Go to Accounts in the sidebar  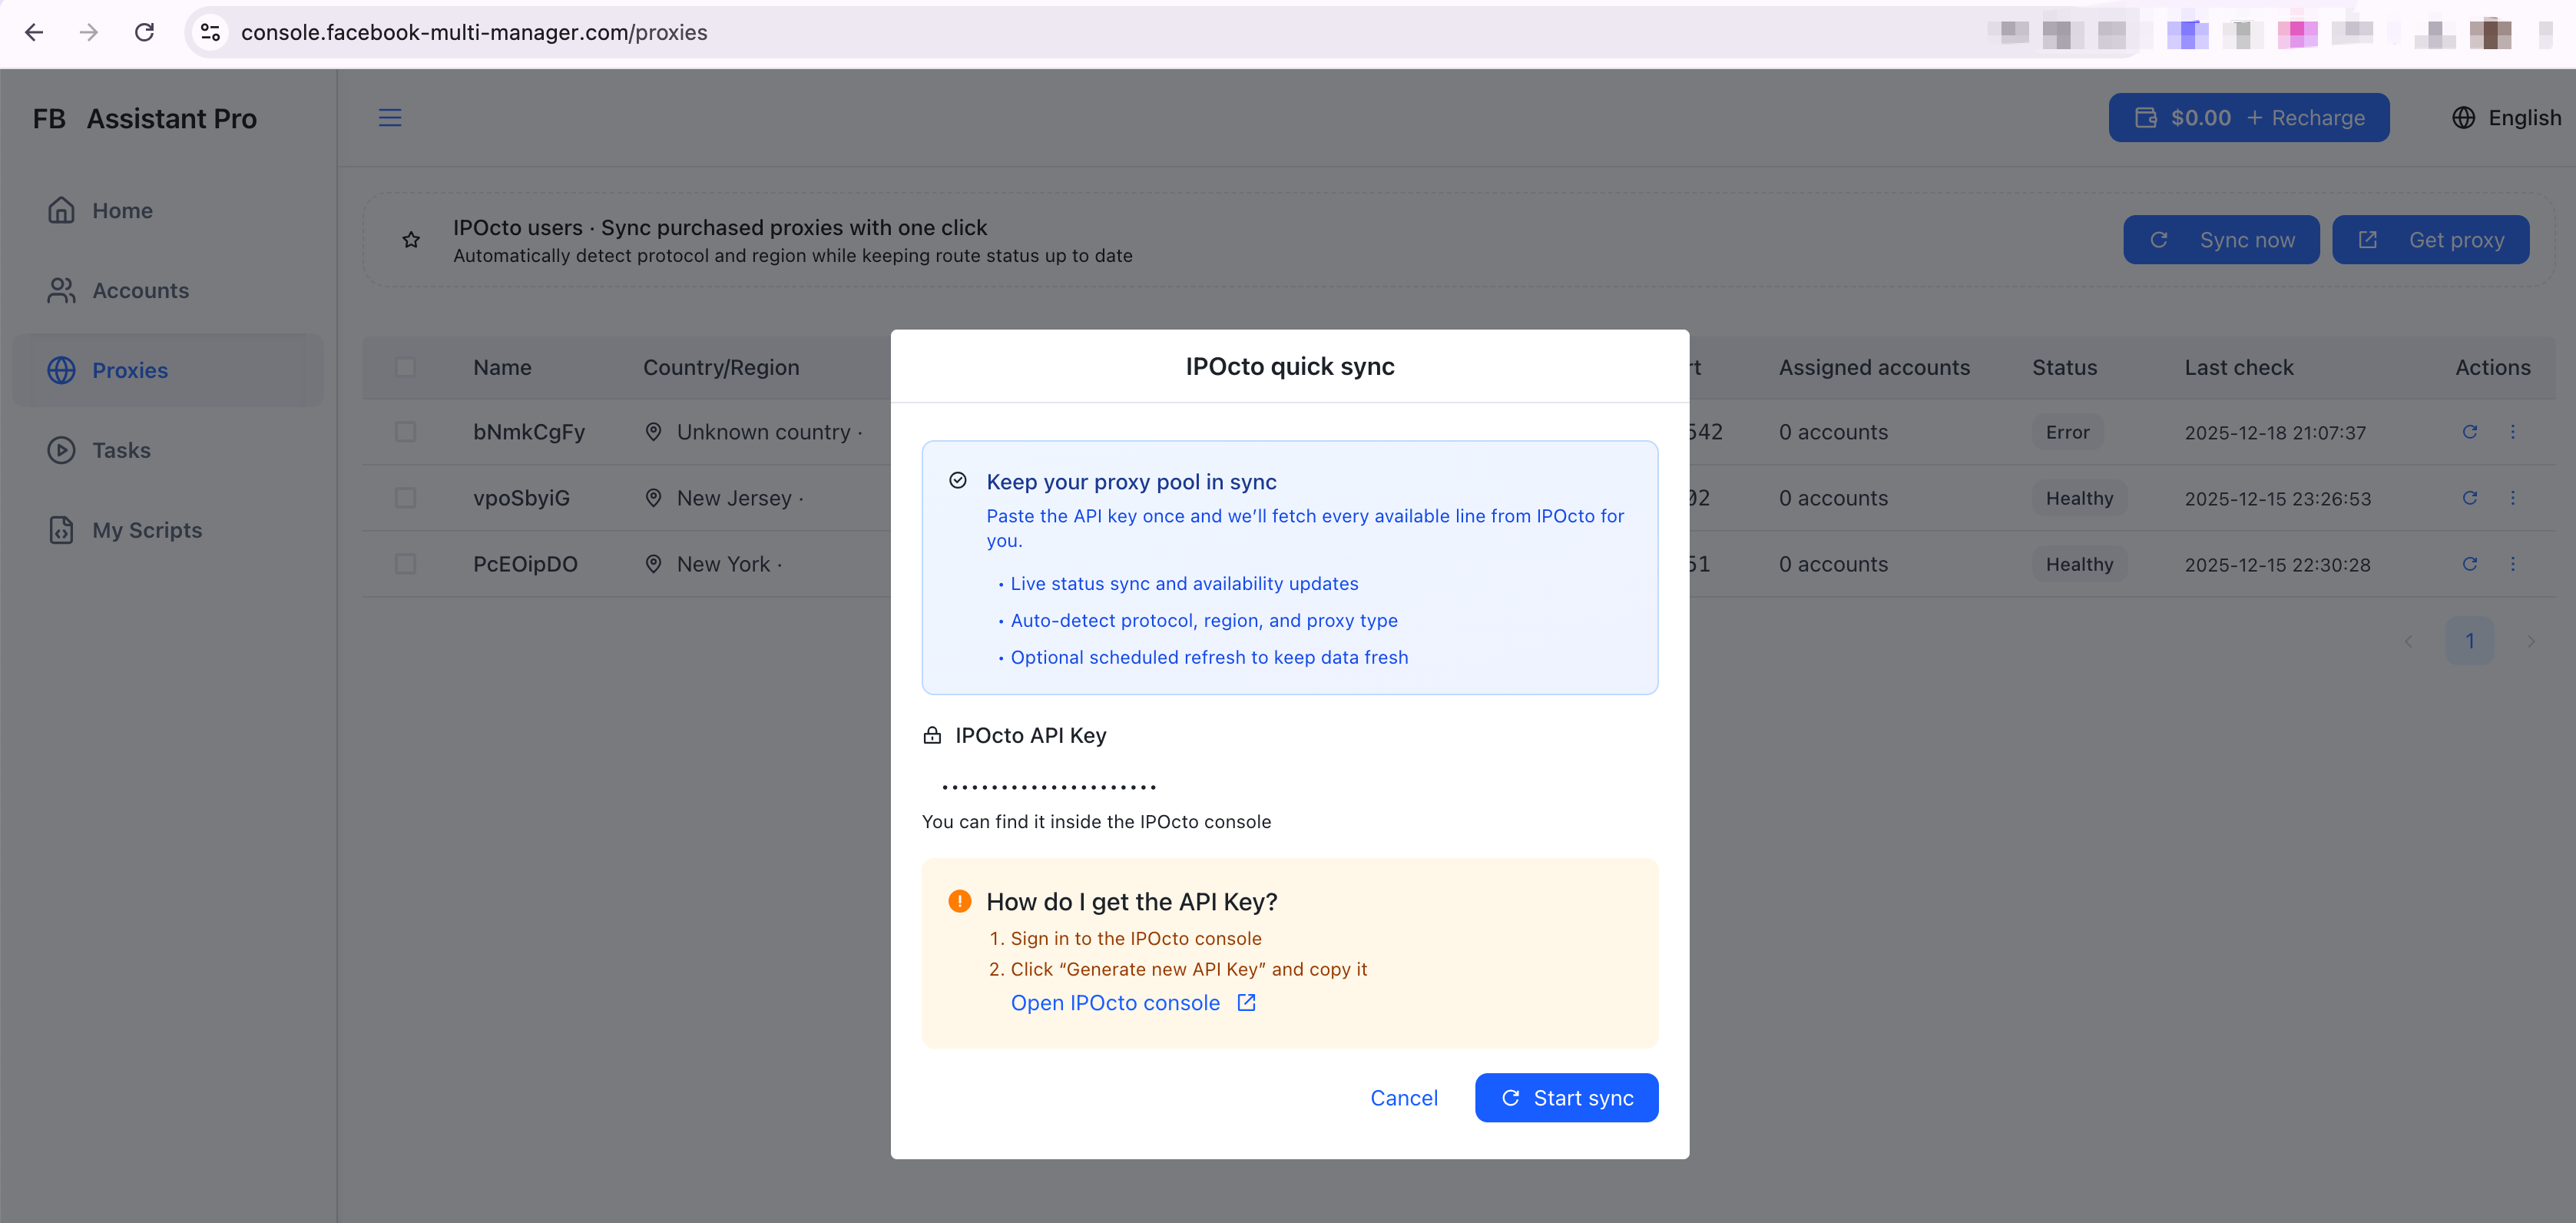pos(140,290)
